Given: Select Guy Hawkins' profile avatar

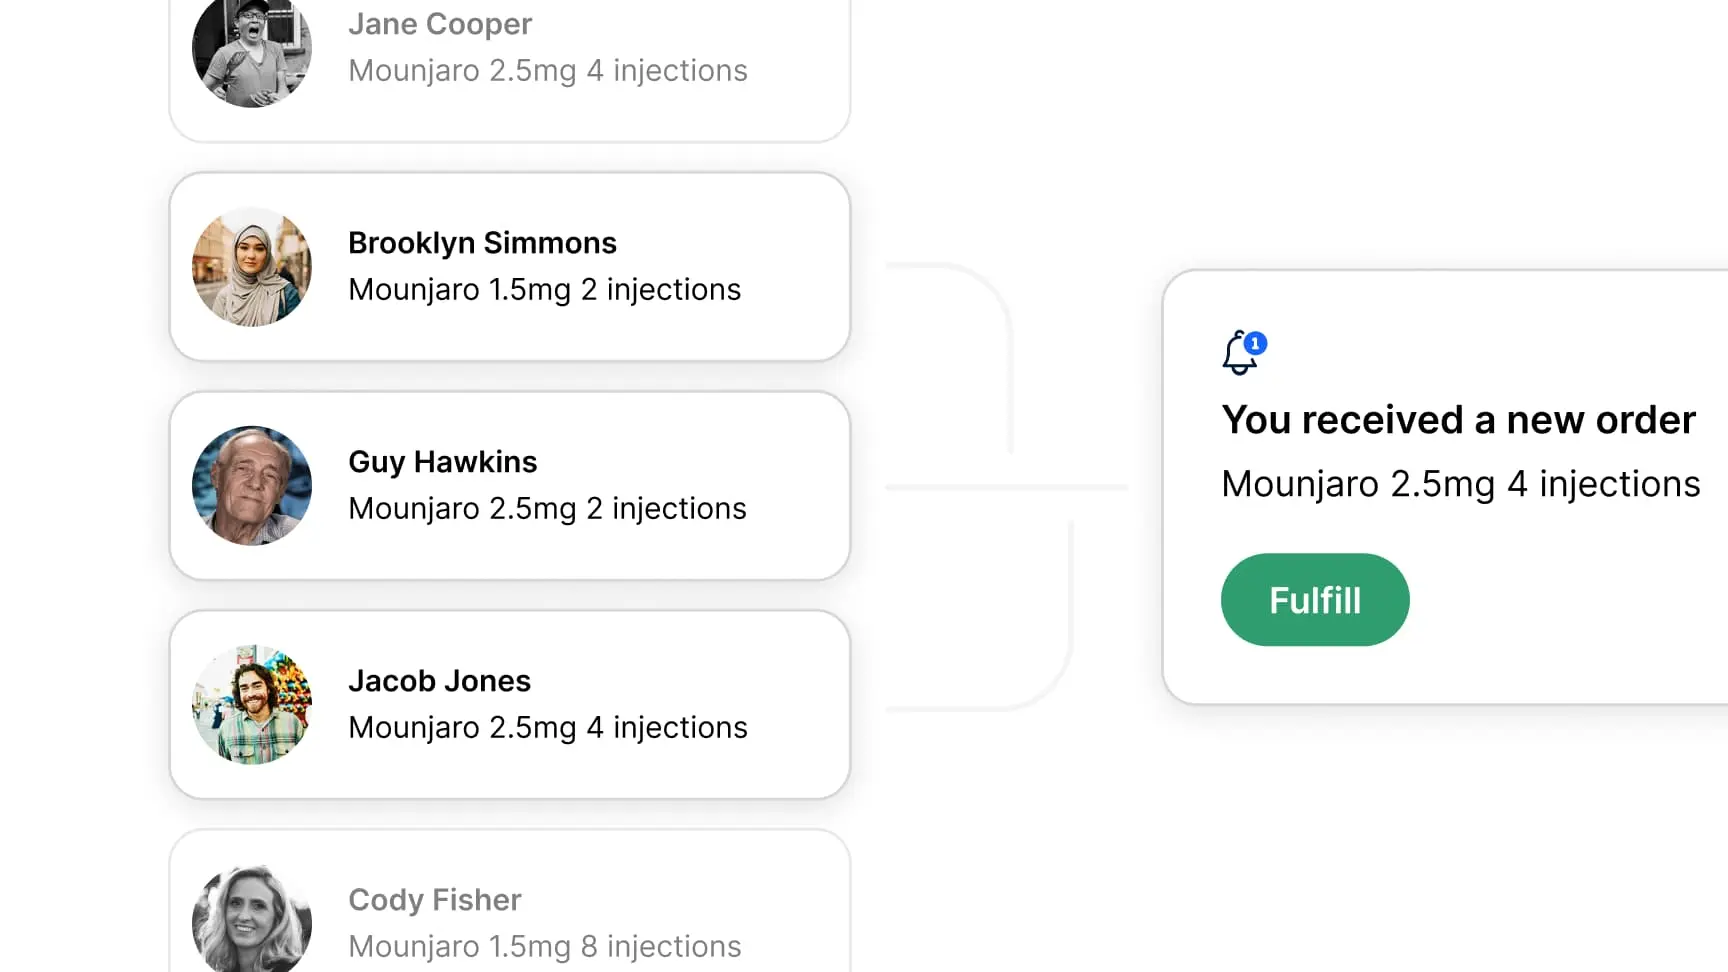Looking at the screenshot, I should (252, 486).
